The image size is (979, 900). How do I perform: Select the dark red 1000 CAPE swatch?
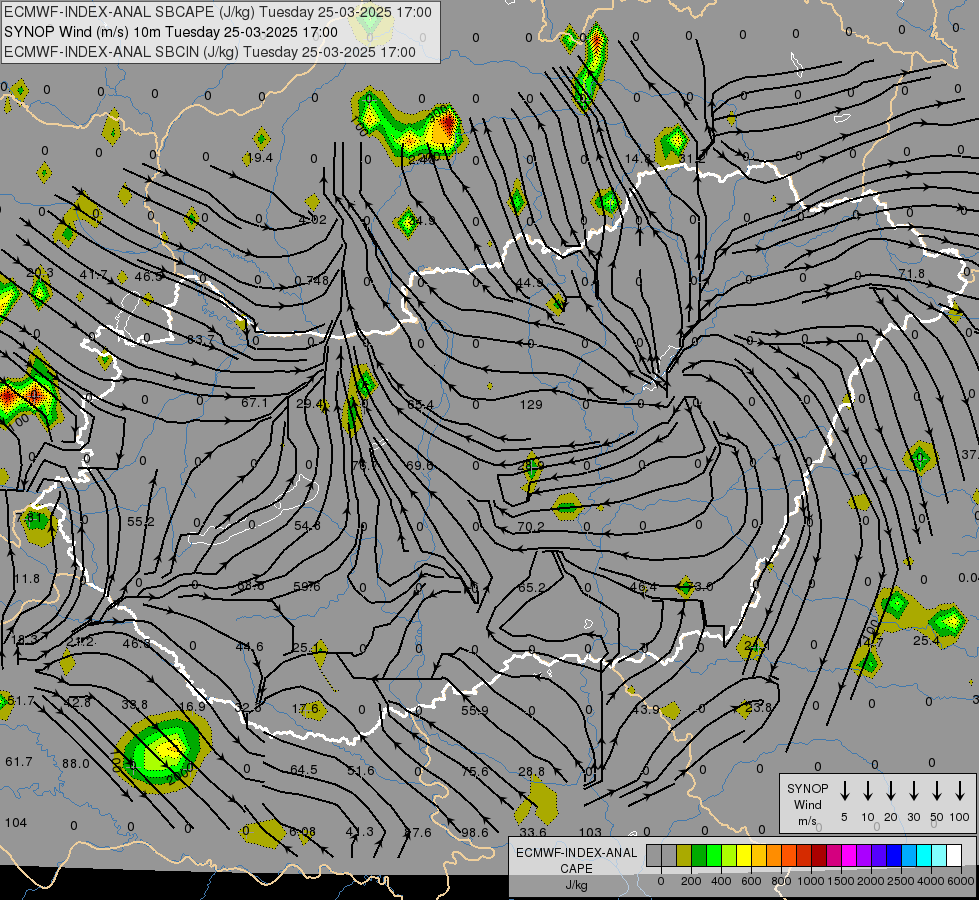coord(819,855)
